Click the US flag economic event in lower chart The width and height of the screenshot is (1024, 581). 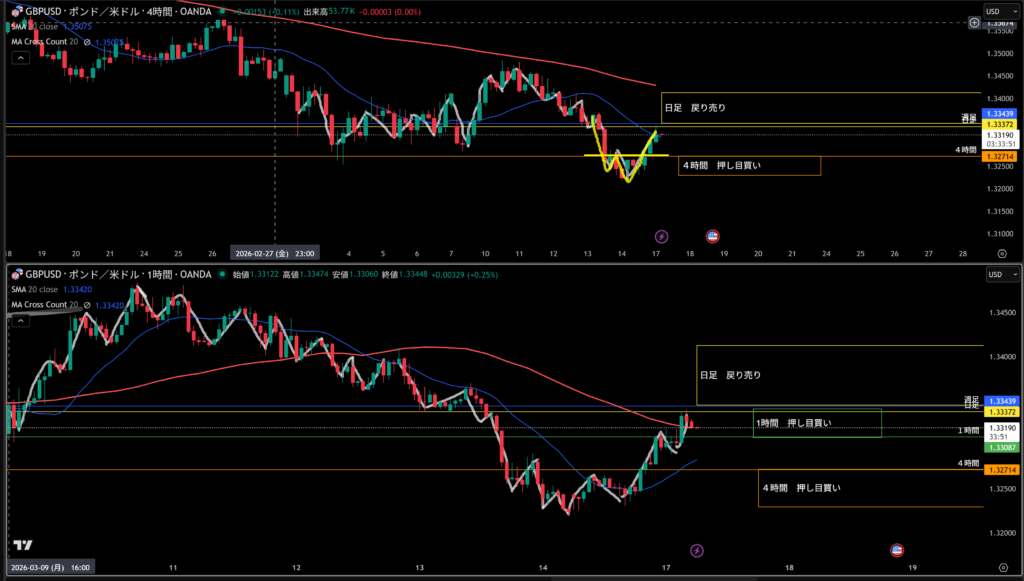coord(897,550)
